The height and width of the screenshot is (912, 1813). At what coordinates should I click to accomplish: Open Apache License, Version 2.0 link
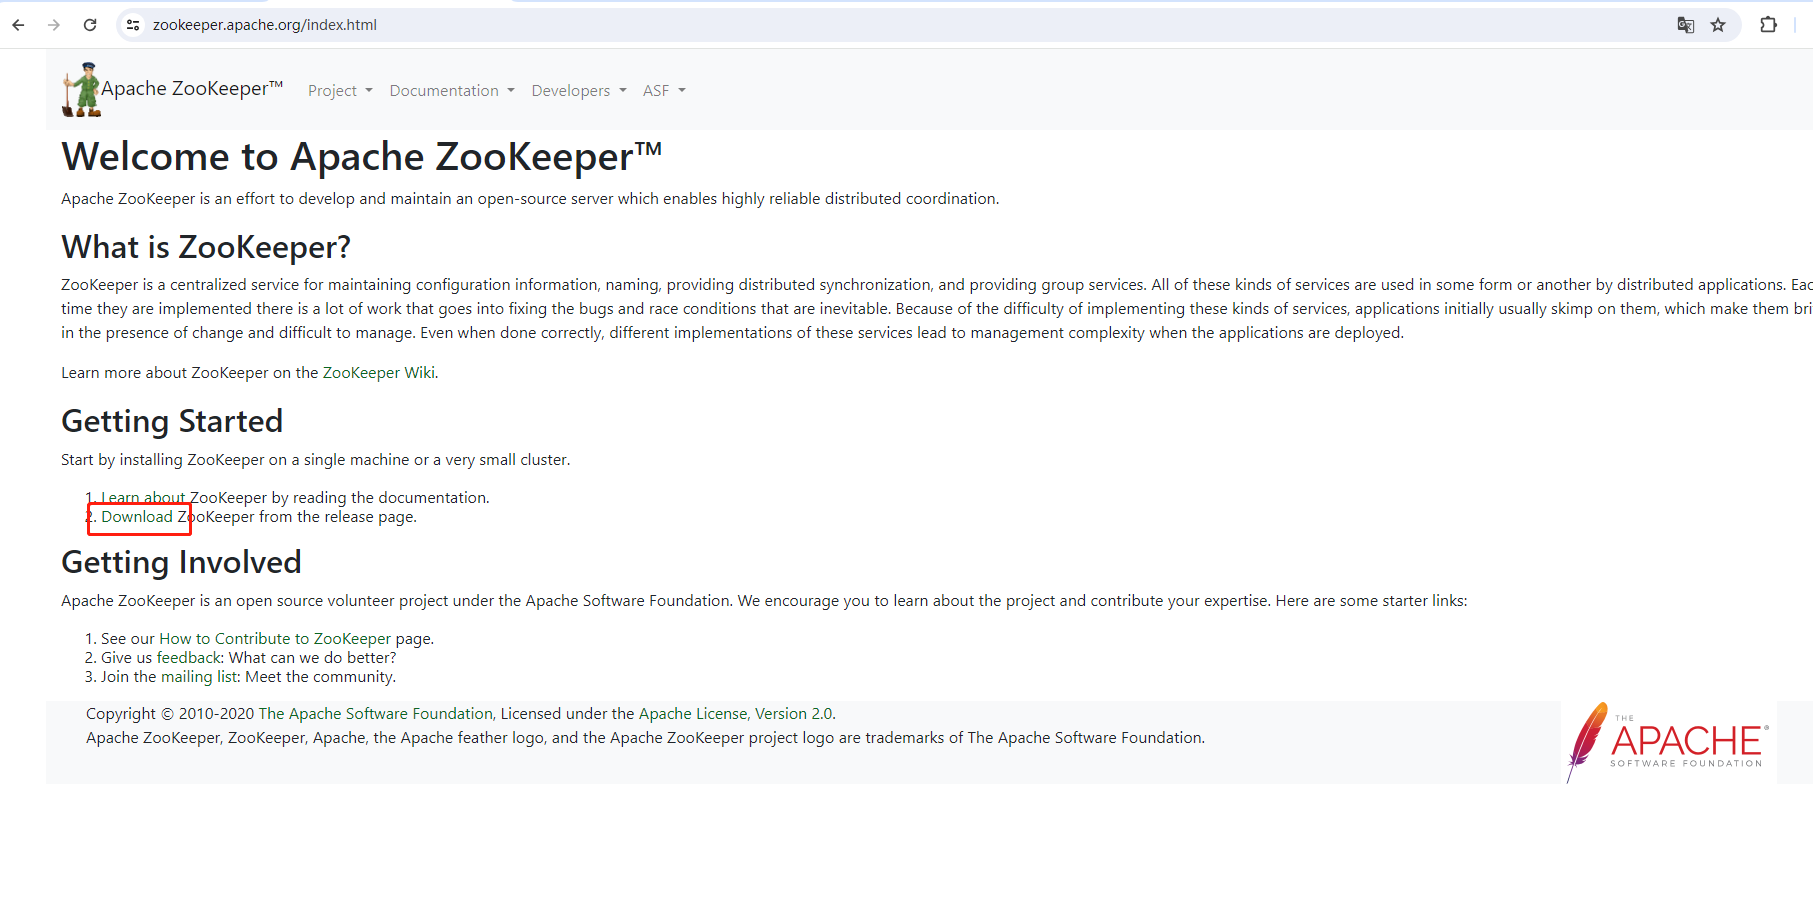736,714
